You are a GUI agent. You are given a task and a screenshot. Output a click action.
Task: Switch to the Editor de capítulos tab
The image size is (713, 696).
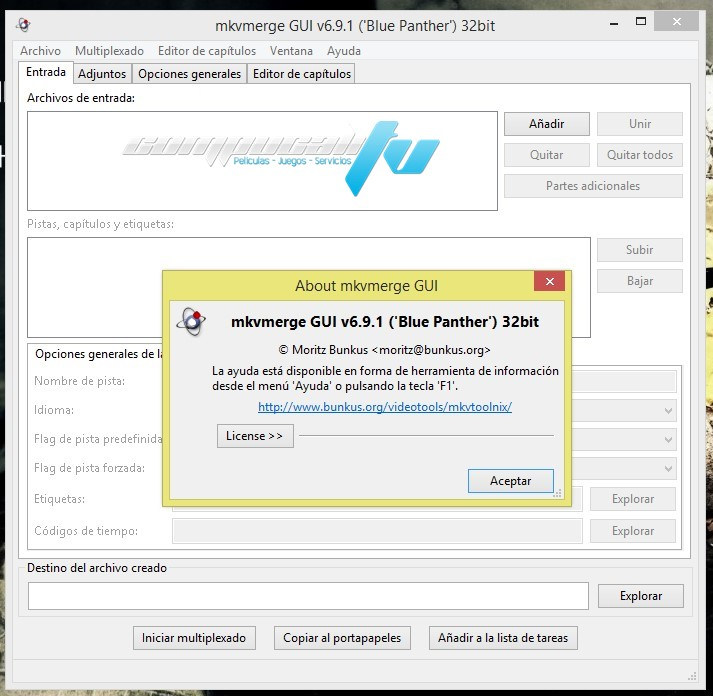pos(301,74)
